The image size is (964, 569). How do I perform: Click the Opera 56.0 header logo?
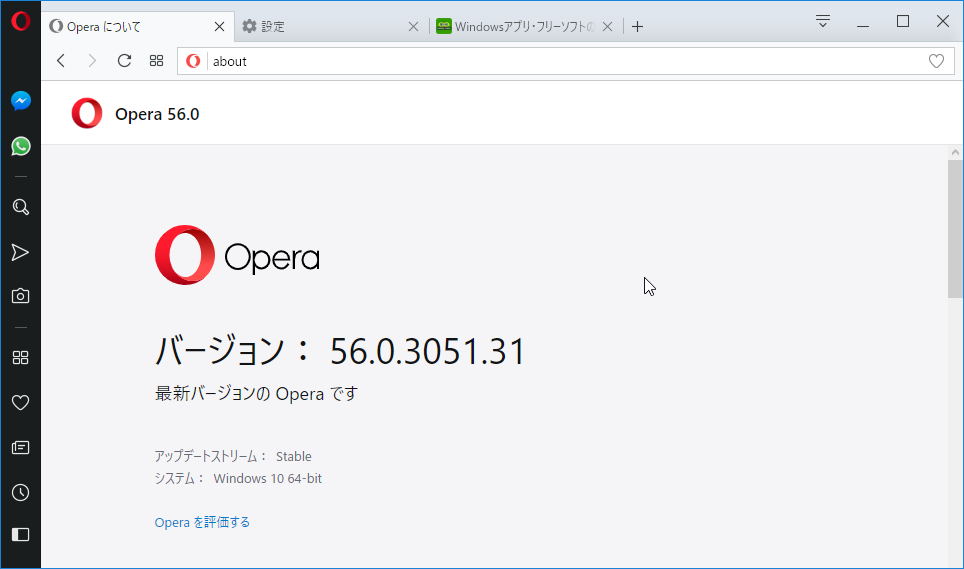click(x=87, y=114)
